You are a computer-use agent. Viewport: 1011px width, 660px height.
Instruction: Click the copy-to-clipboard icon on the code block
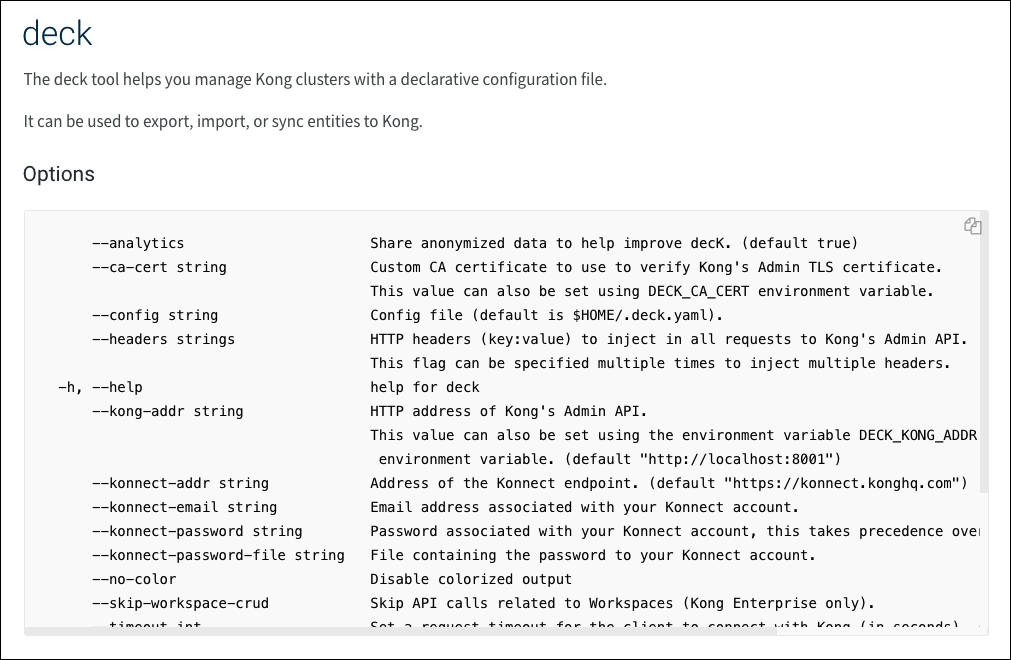973,226
